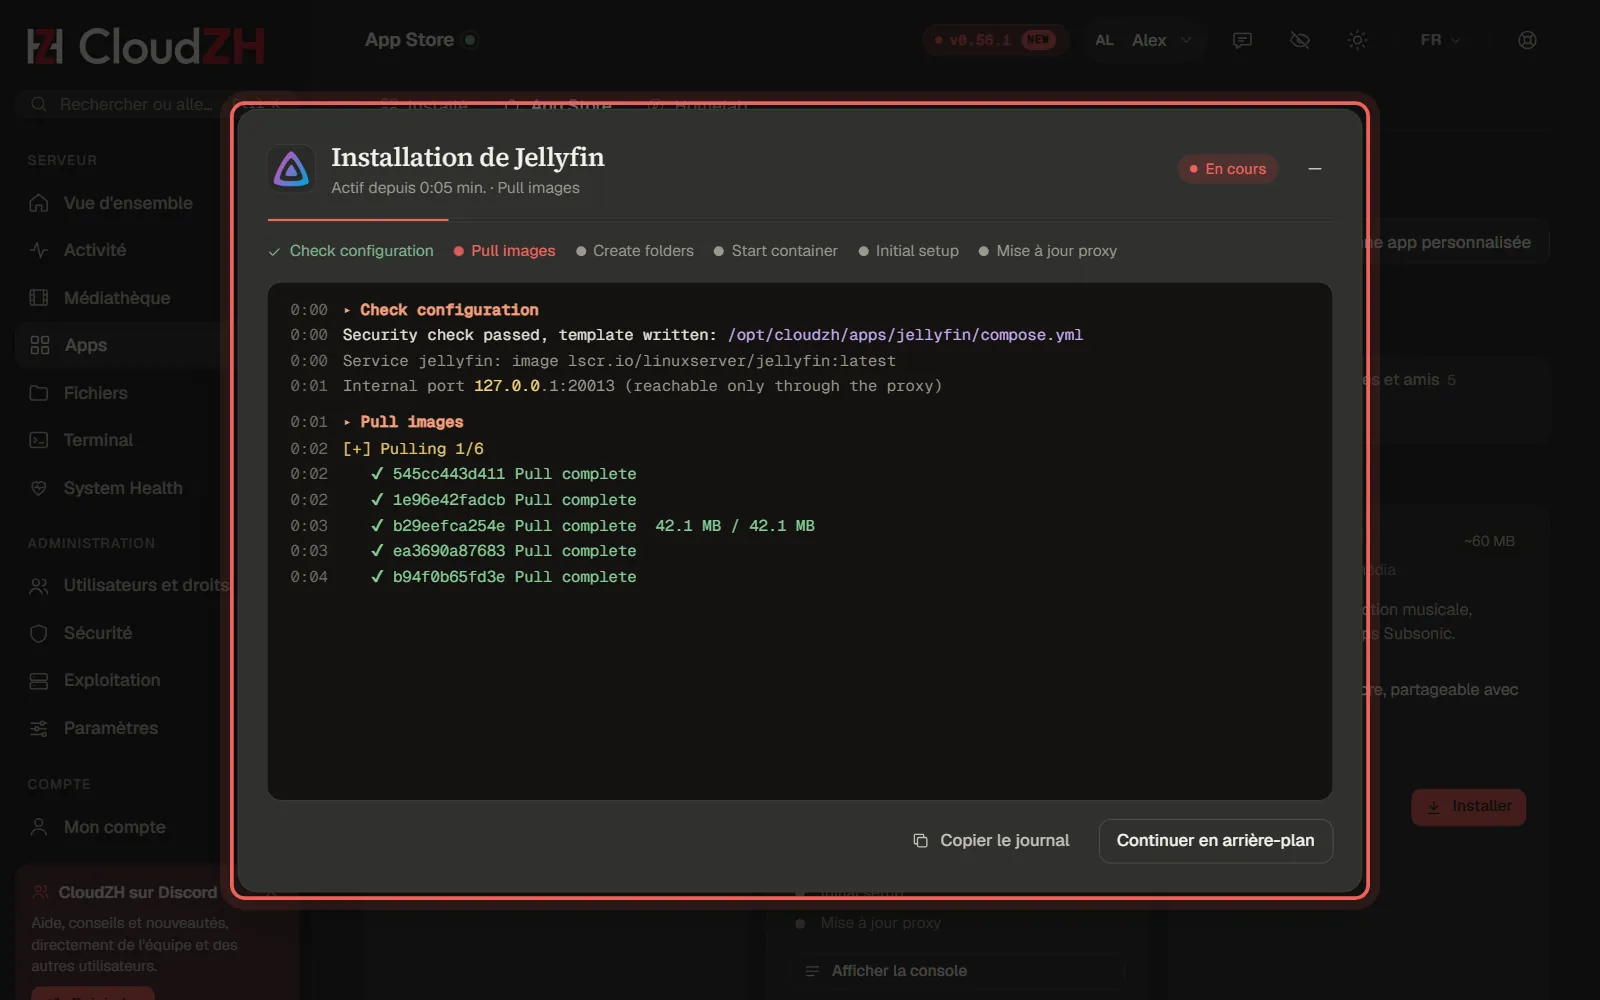Click the copy icon beside Copier le journal
This screenshot has height=1000, width=1600.
pyautogui.click(x=920, y=841)
